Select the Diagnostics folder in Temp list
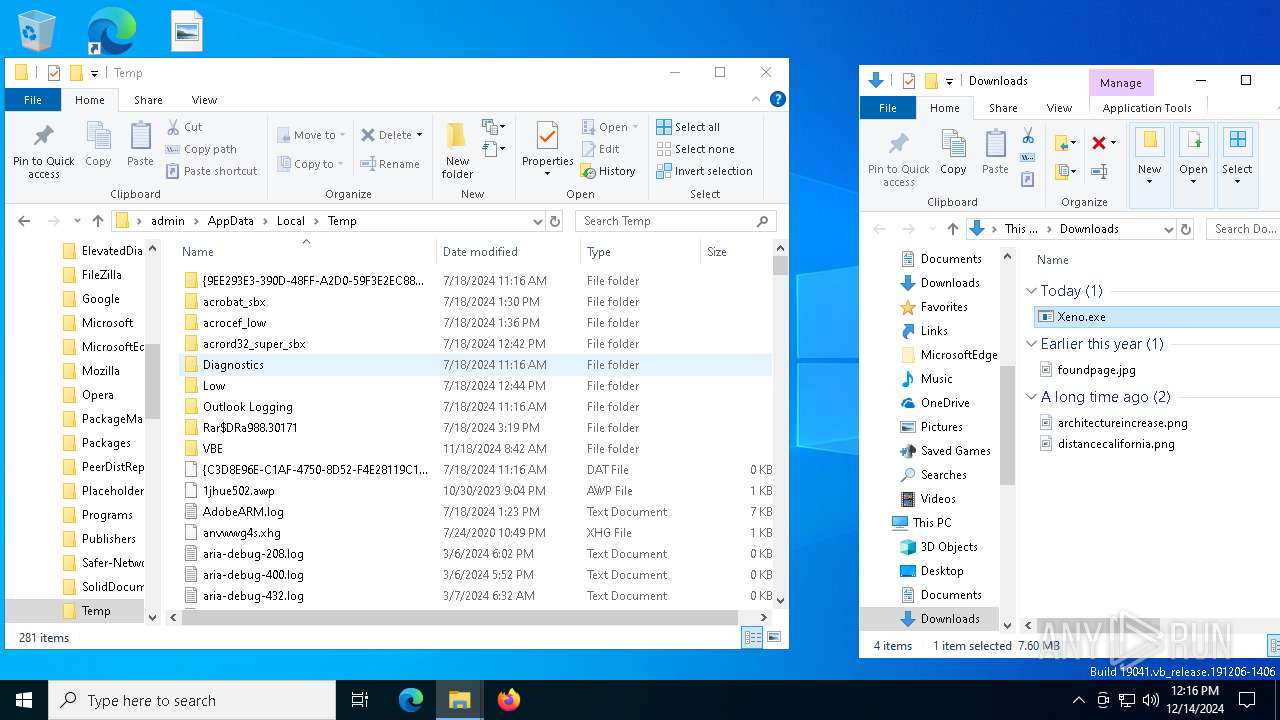 (476, 365)
